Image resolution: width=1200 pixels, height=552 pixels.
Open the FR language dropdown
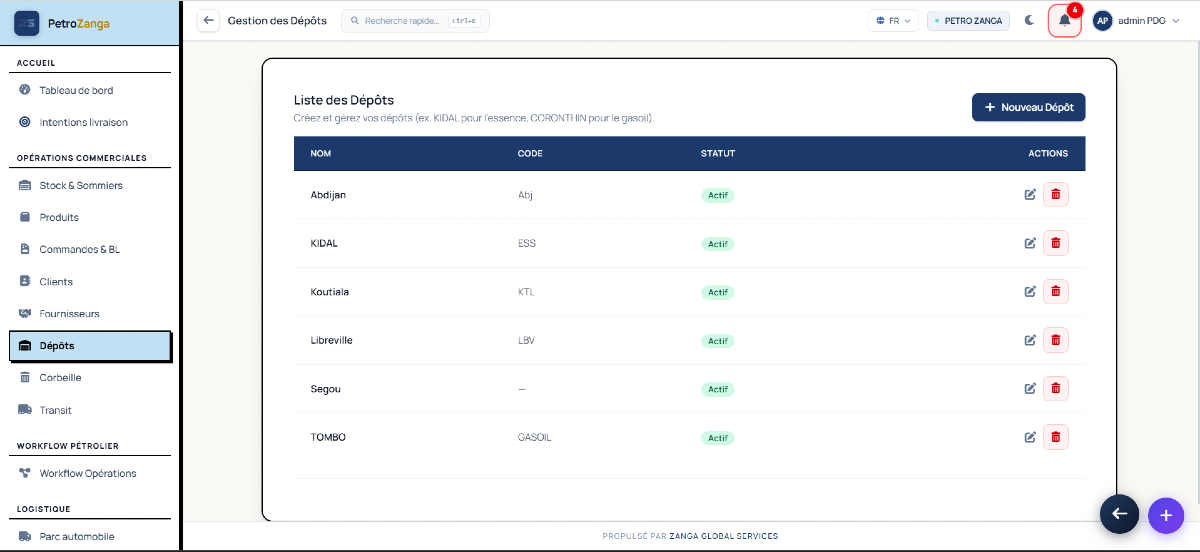[x=893, y=20]
